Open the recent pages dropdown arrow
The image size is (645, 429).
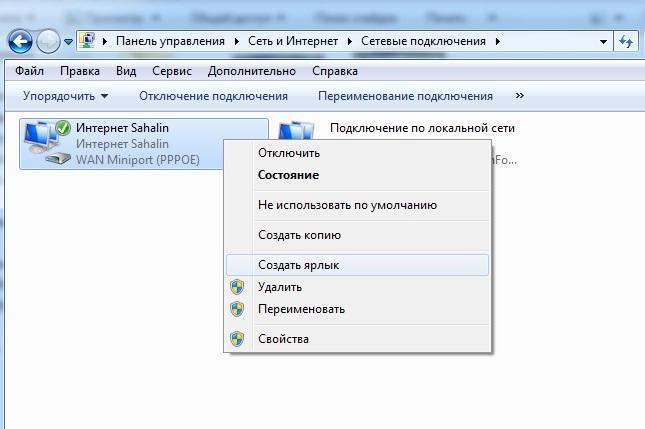coord(68,42)
